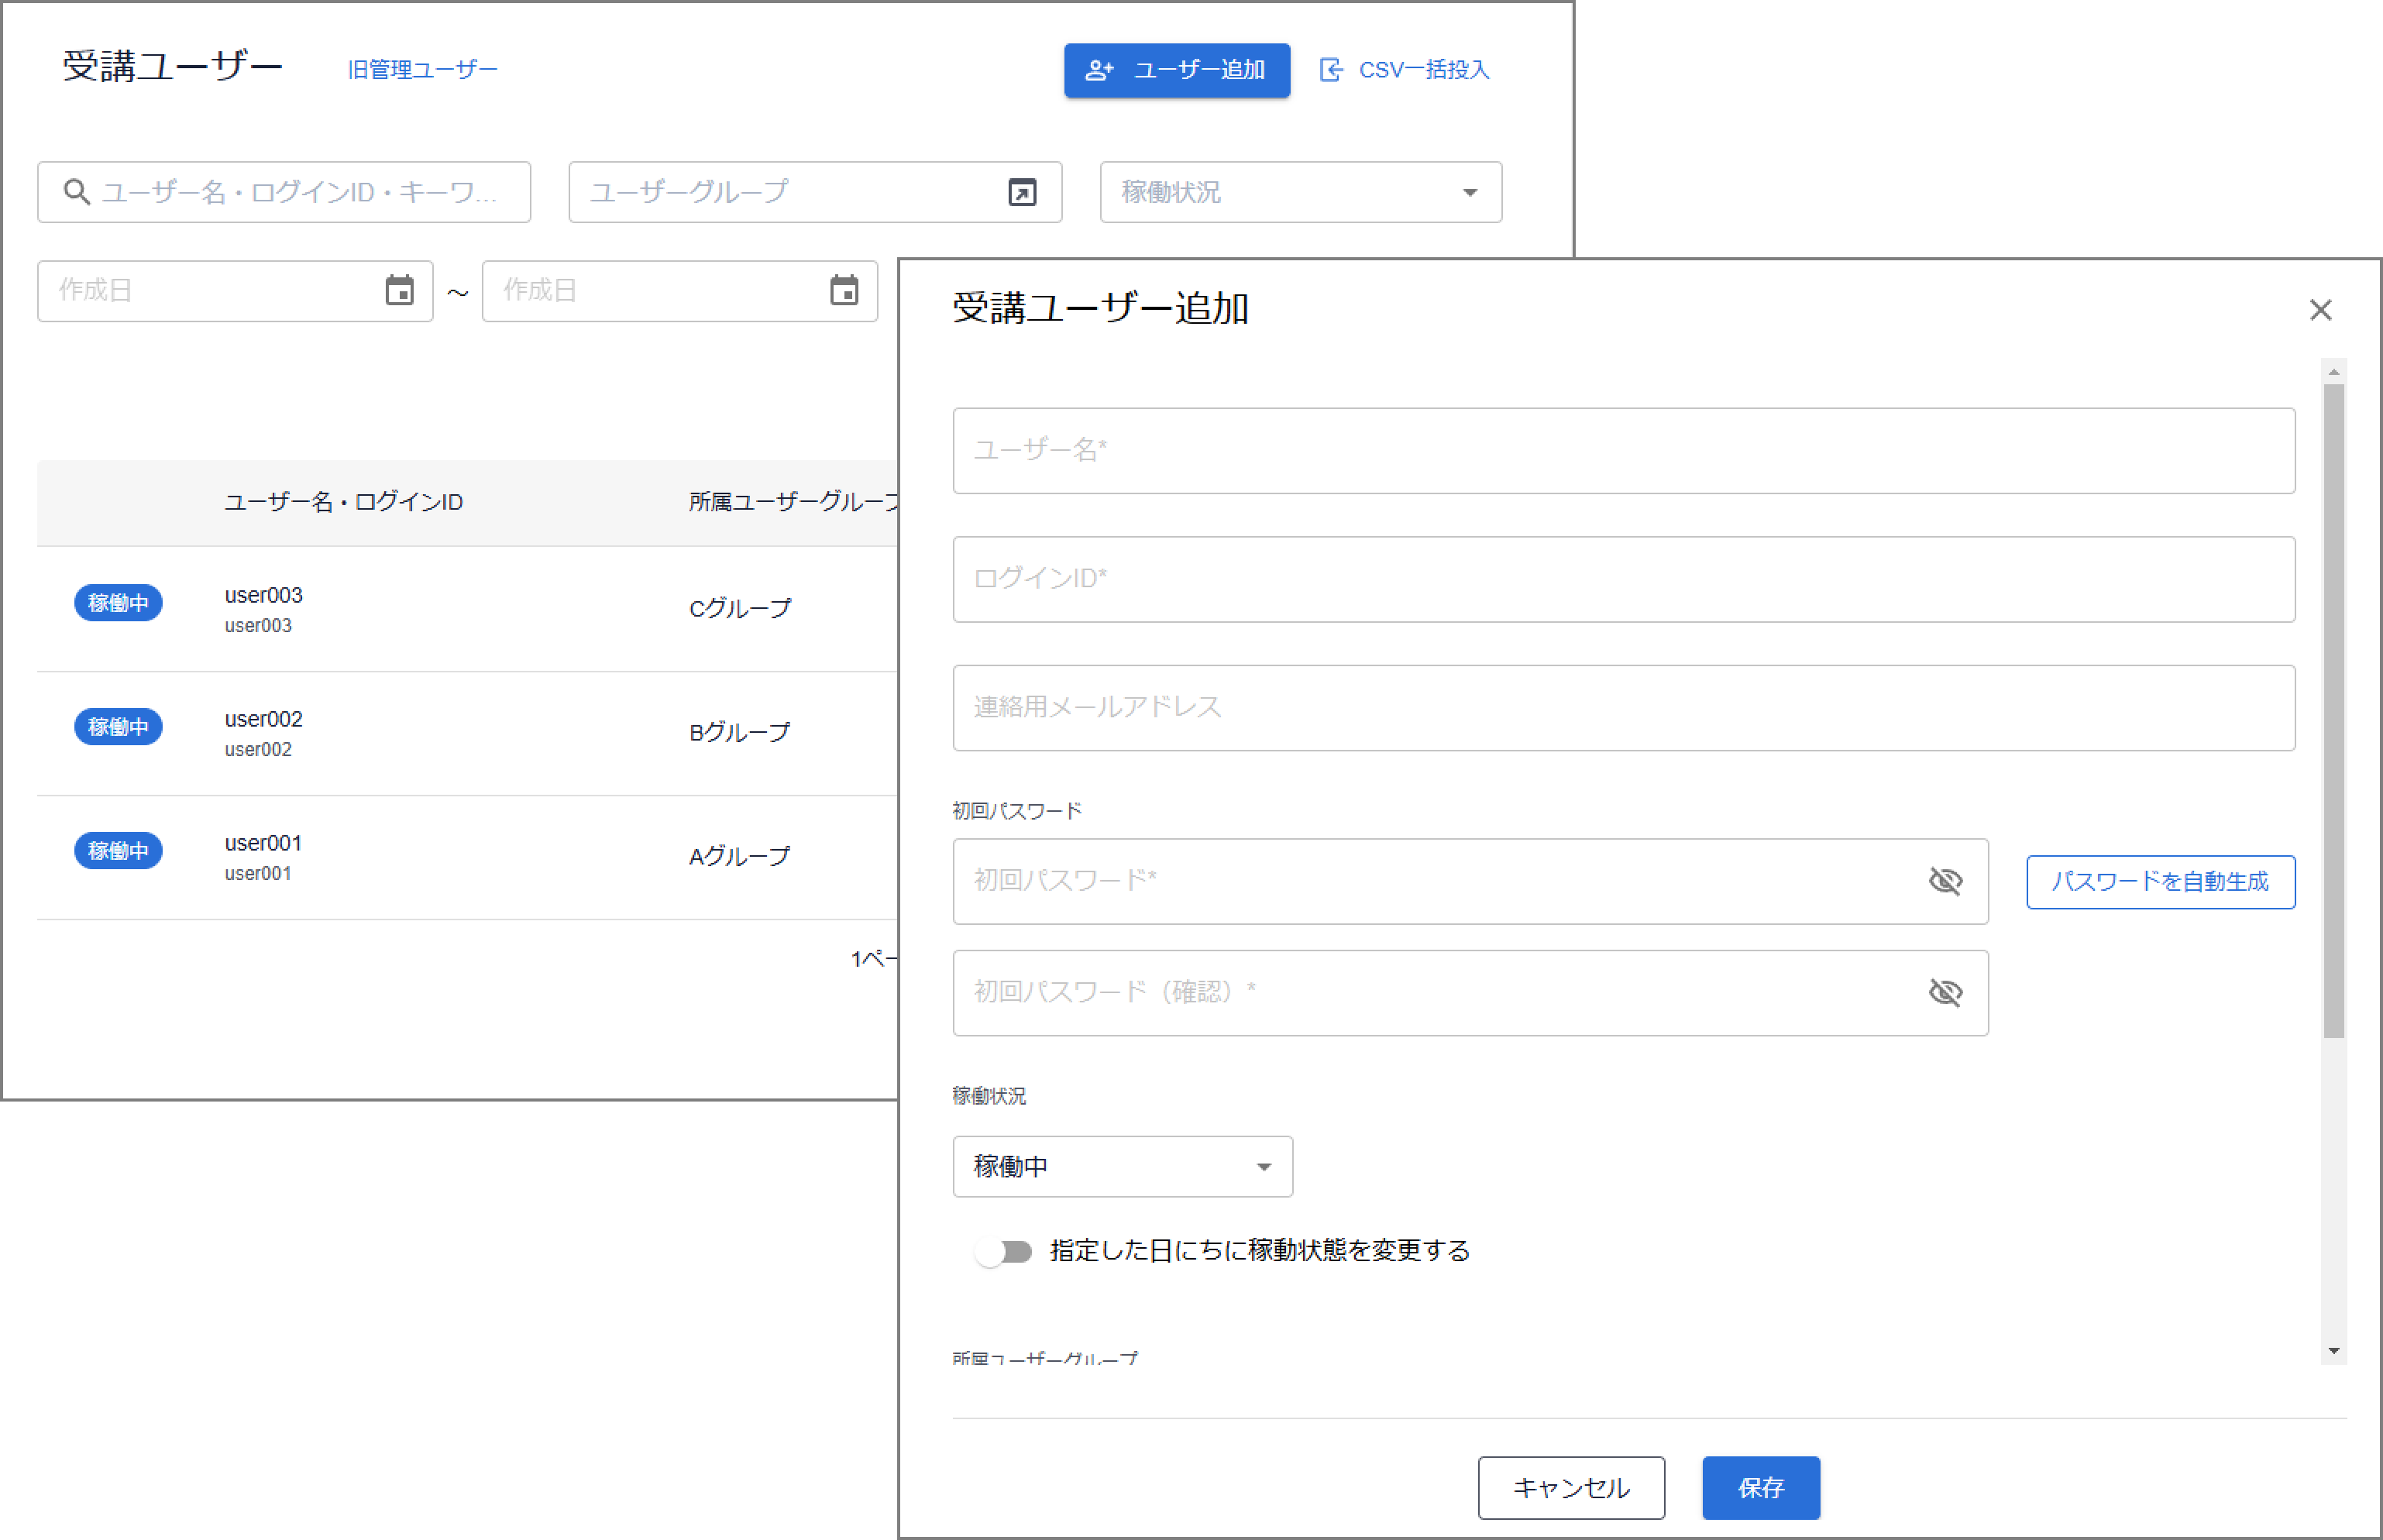Click the user search field with magnifier
This screenshot has height=1540, width=2383.
coord(284,192)
